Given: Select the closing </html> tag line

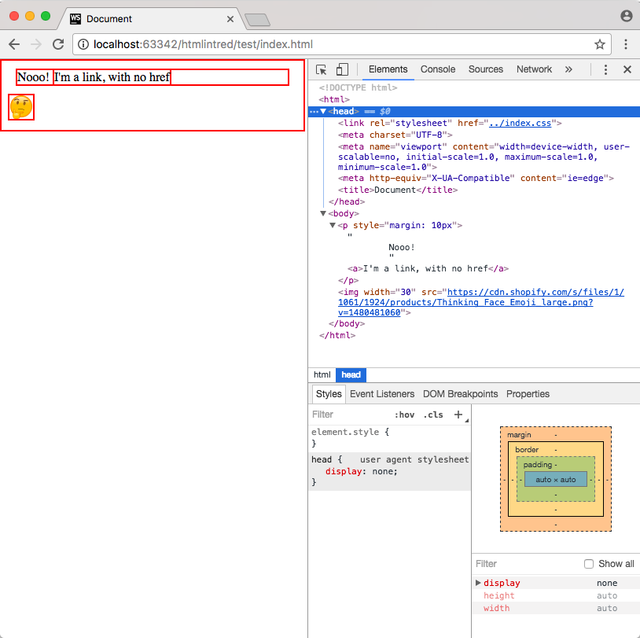Looking at the screenshot, I should 337,335.
